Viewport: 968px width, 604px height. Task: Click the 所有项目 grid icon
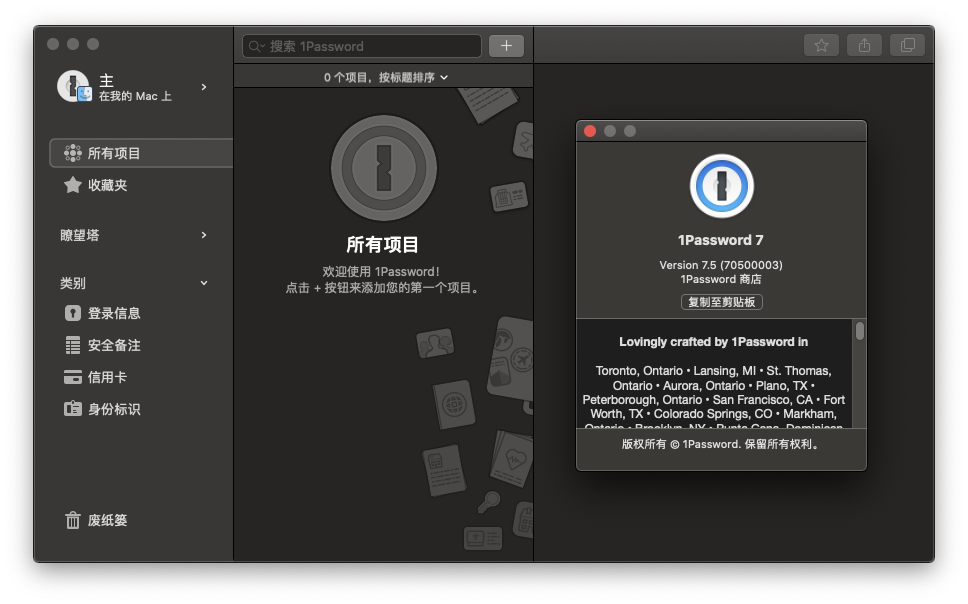point(73,153)
